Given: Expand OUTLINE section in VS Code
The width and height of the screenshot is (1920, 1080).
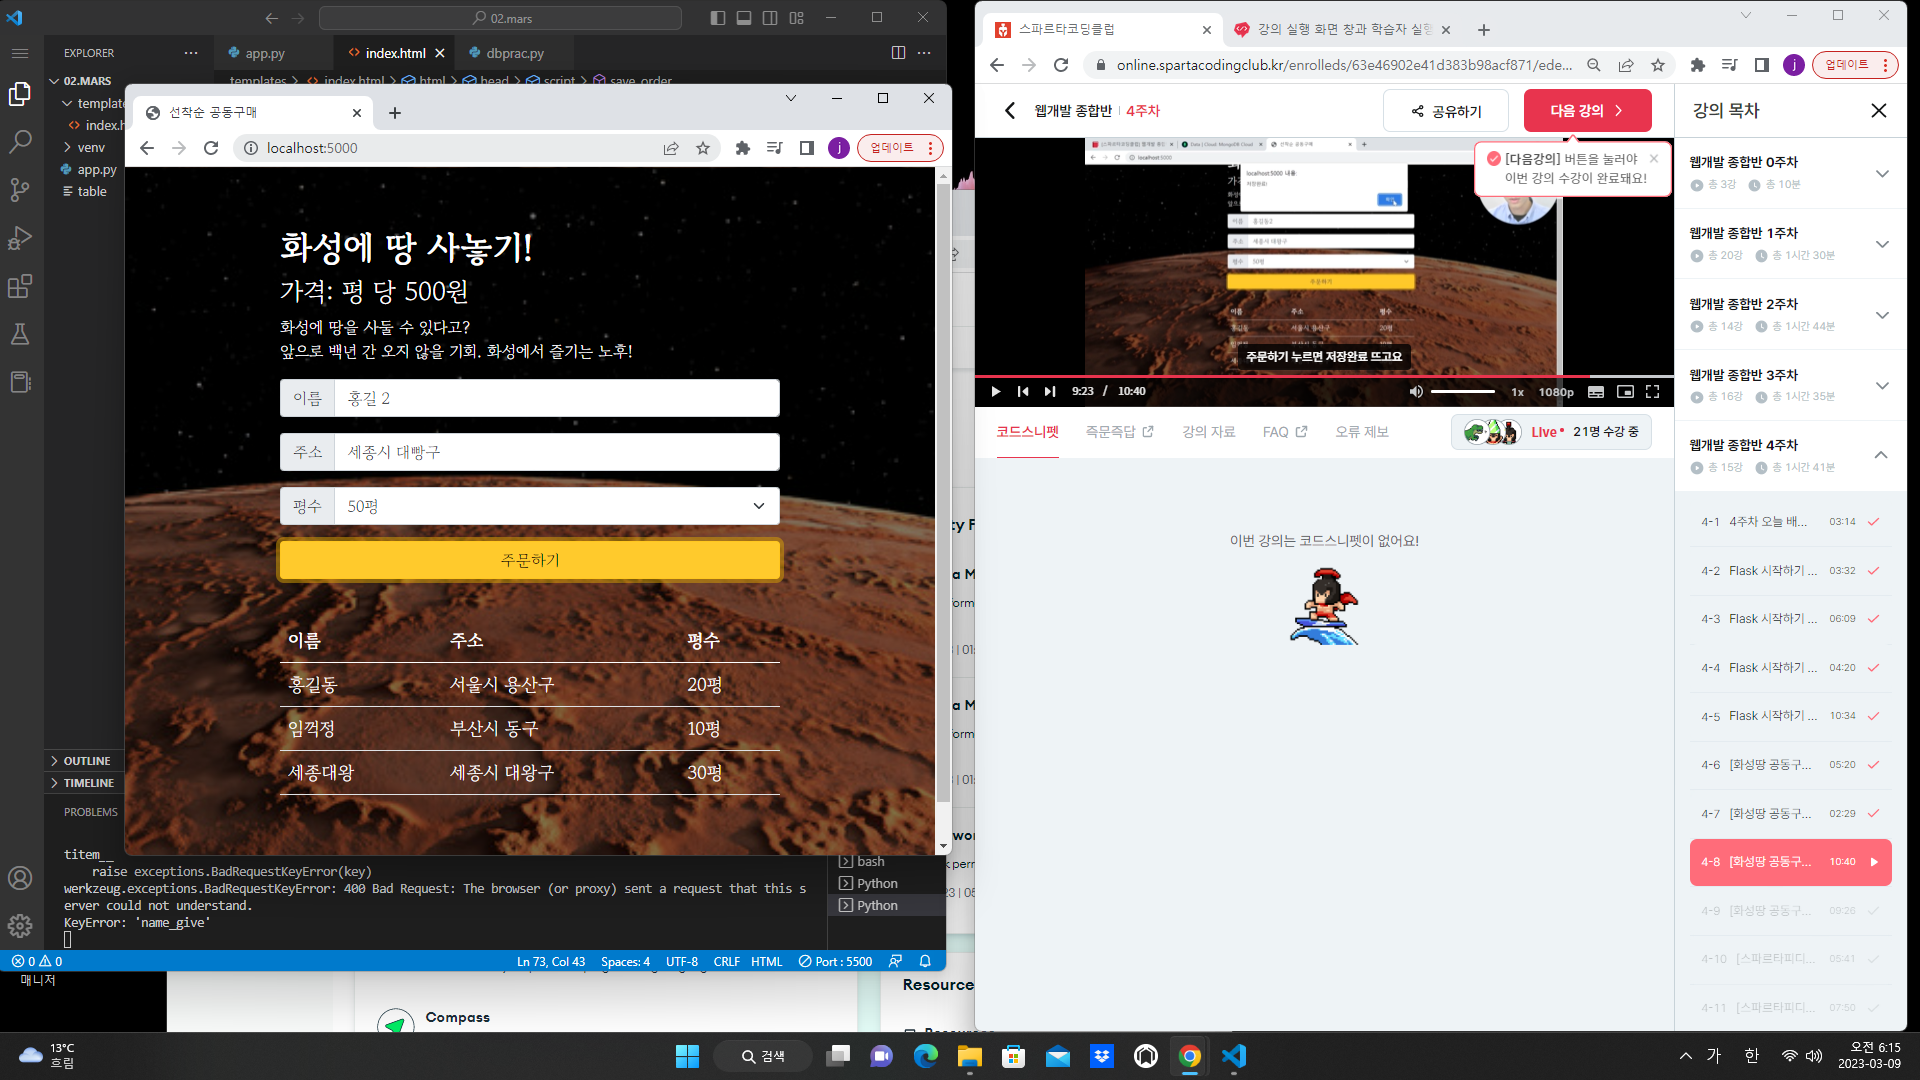Looking at the screenshot, I should 85,761.
